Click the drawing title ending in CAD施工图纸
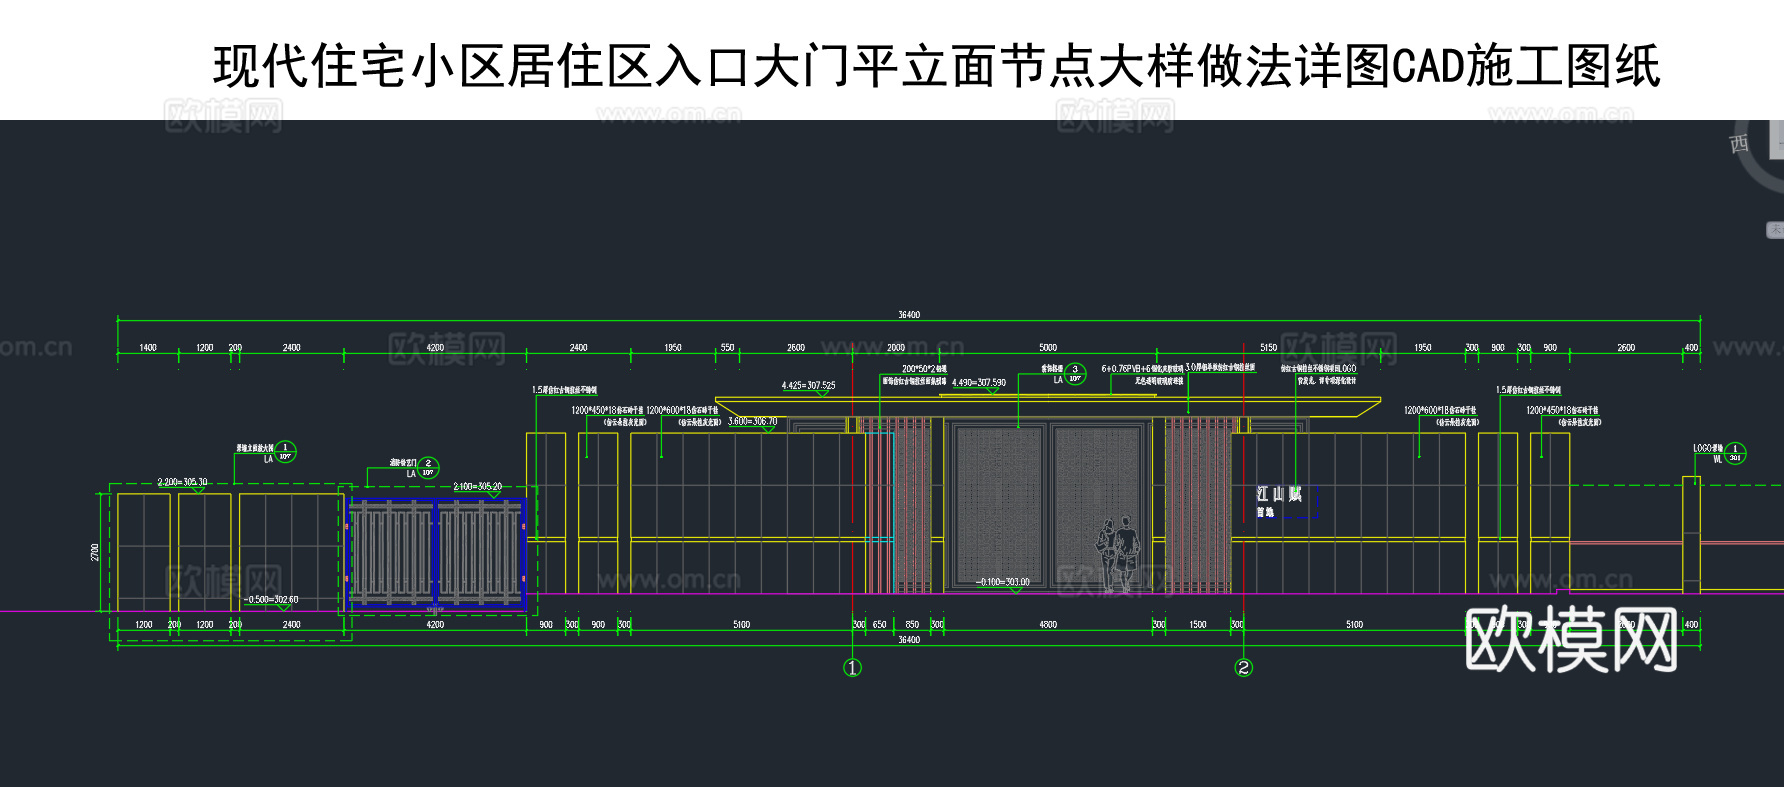 pyautogui.click(x=936, y=67)
